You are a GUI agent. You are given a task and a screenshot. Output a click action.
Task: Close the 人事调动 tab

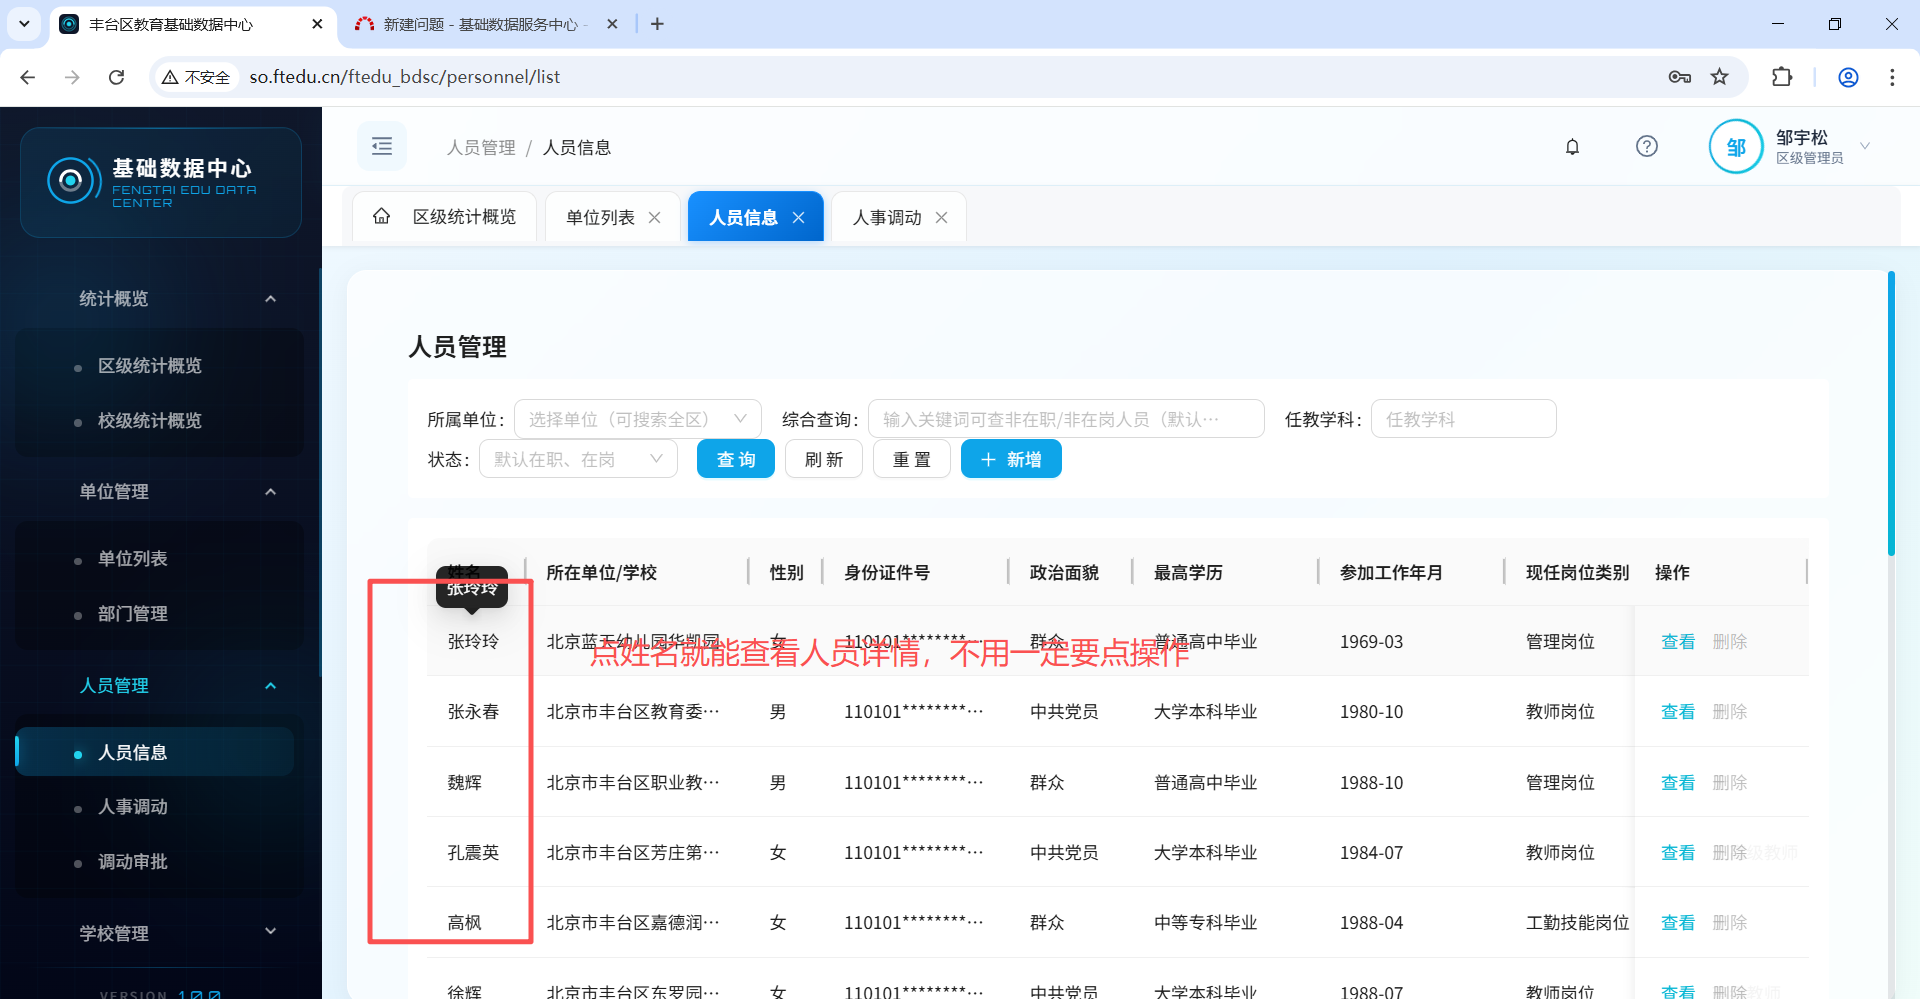[x=941, y=217]
